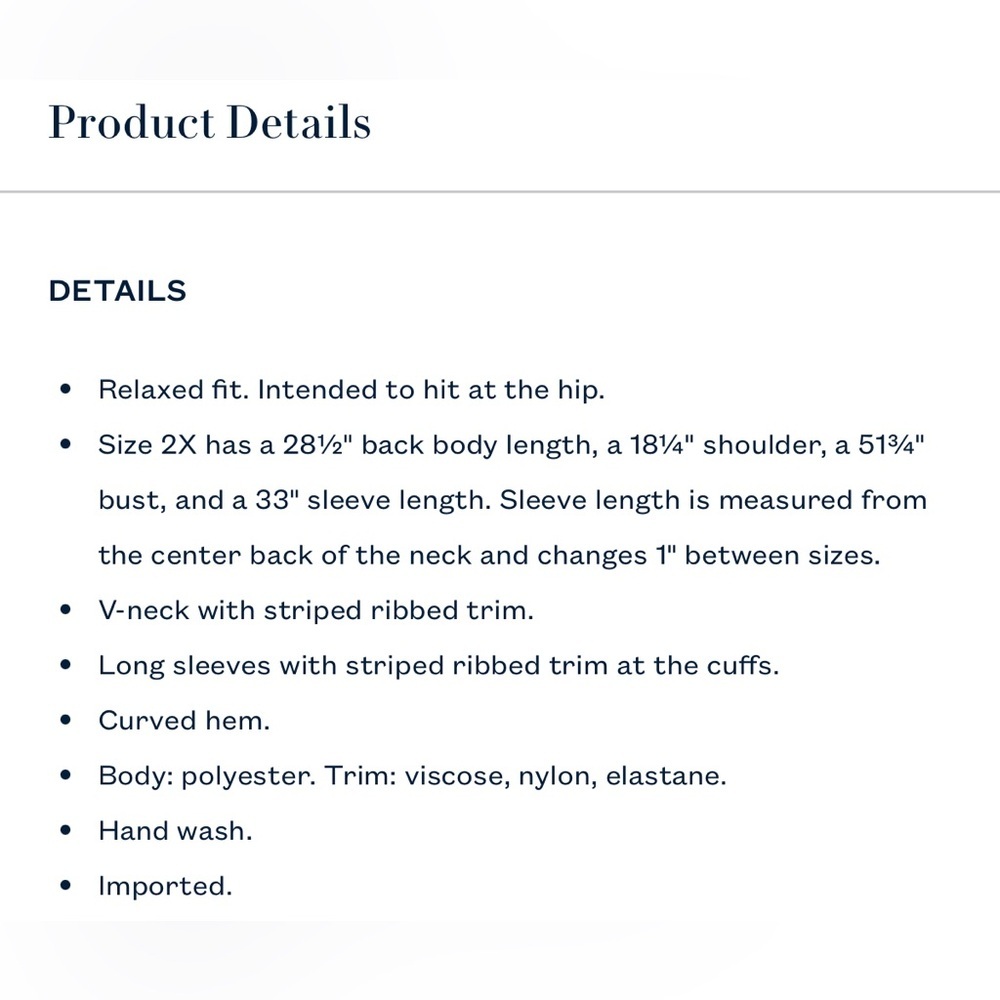Click the Imported text
The image size is (1000, 1000).
click(165, 886)
